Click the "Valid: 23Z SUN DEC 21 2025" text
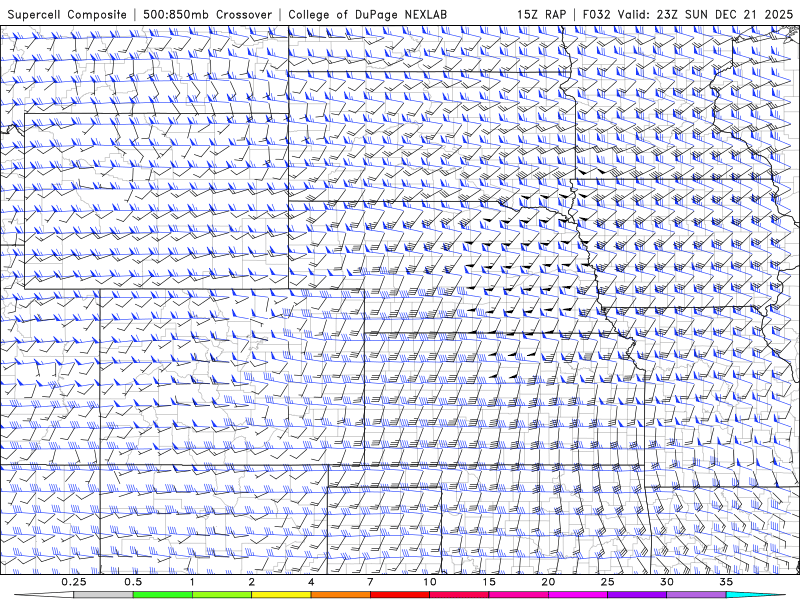800x600 pixels. (705, 14)
